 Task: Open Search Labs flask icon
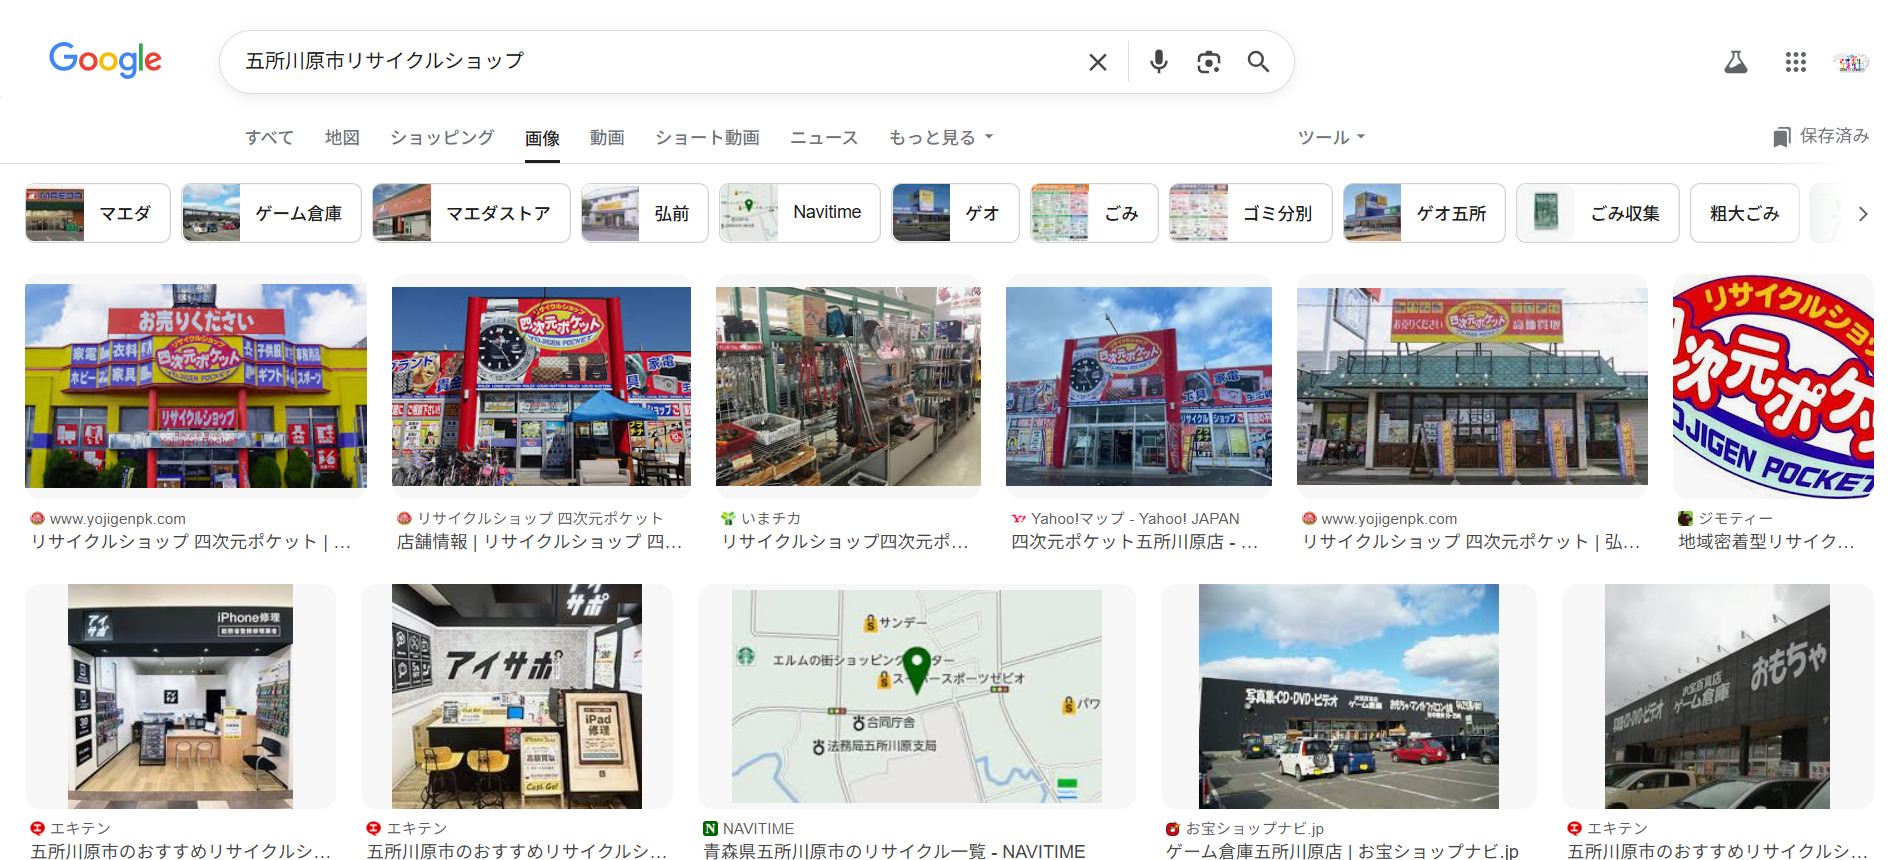pyautogui.click(x=1736, y=62)
